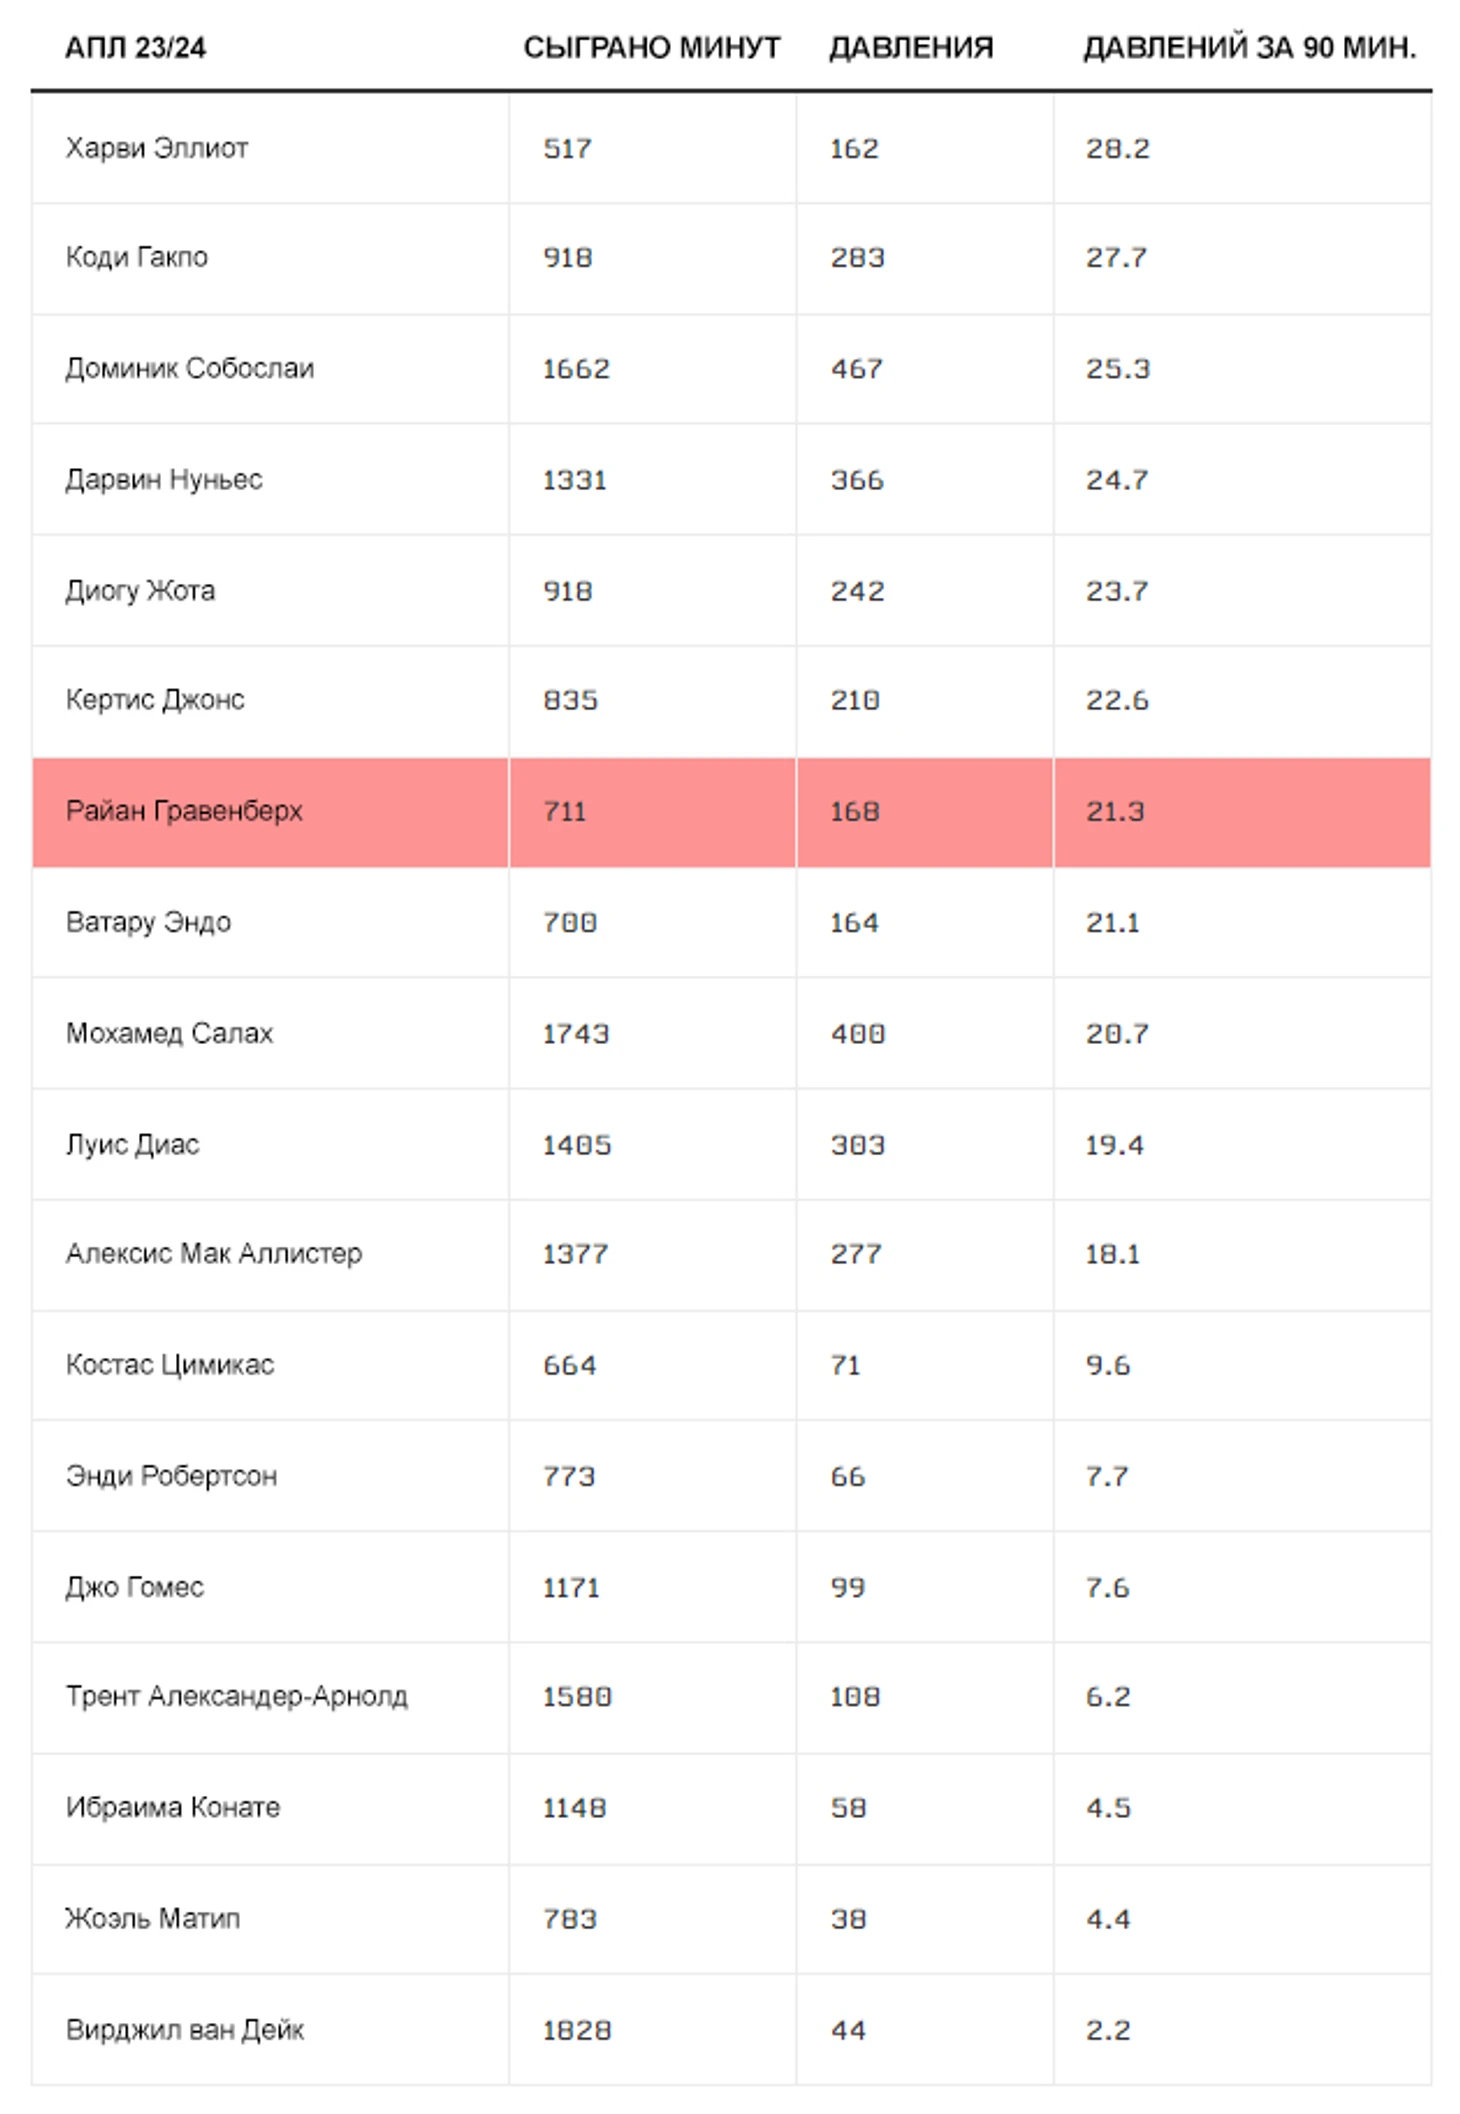Click the 2.2 value for Вирджил ван Дейк
This screenshot has width=1460, height=2114.
1108,2030
